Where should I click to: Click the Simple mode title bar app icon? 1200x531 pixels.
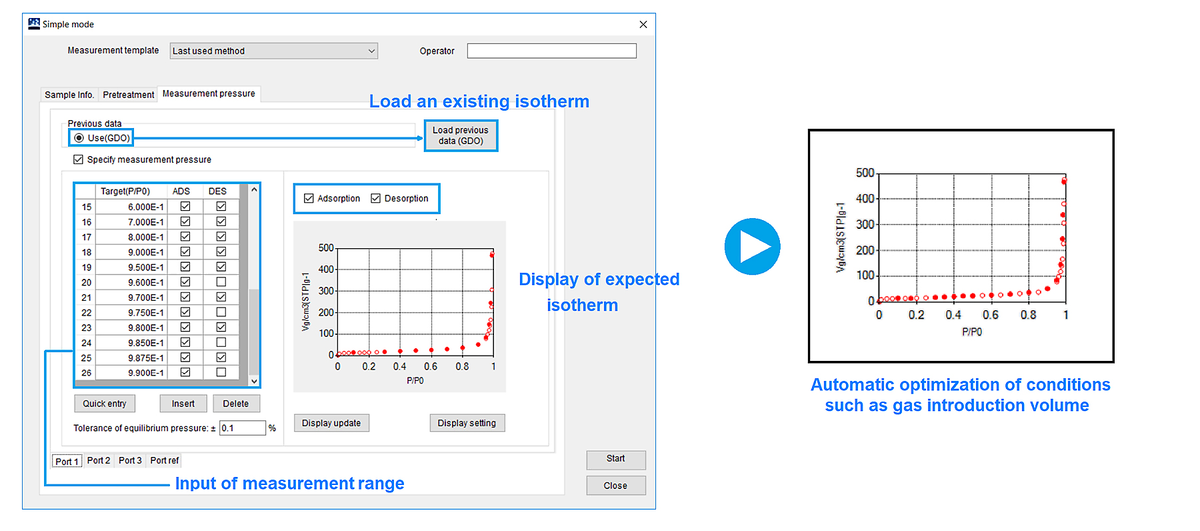coord(33,23)
